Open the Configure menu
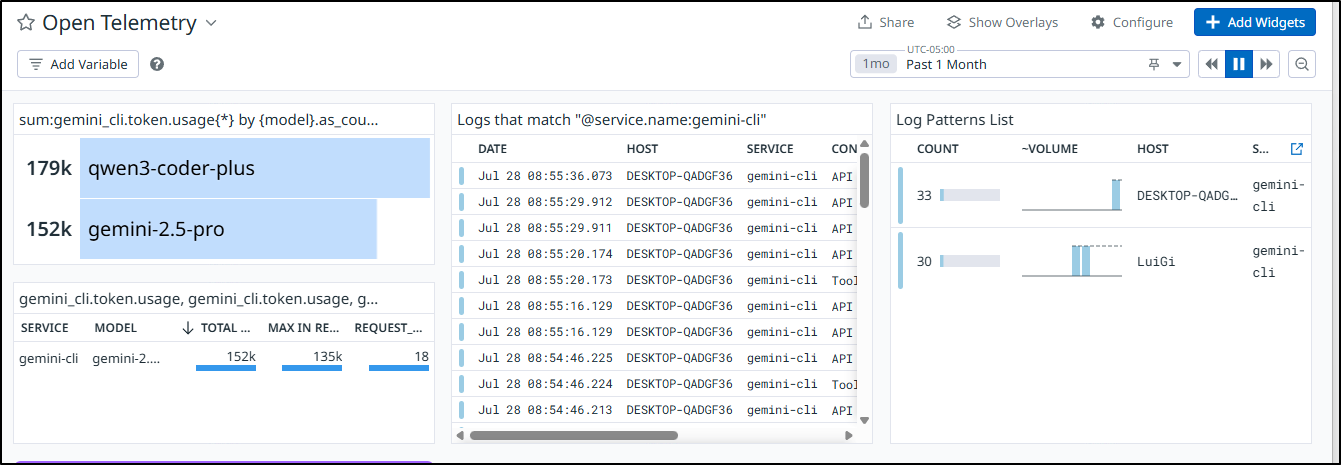This screenshot has height=465, width=1341. click(1132, 22)
